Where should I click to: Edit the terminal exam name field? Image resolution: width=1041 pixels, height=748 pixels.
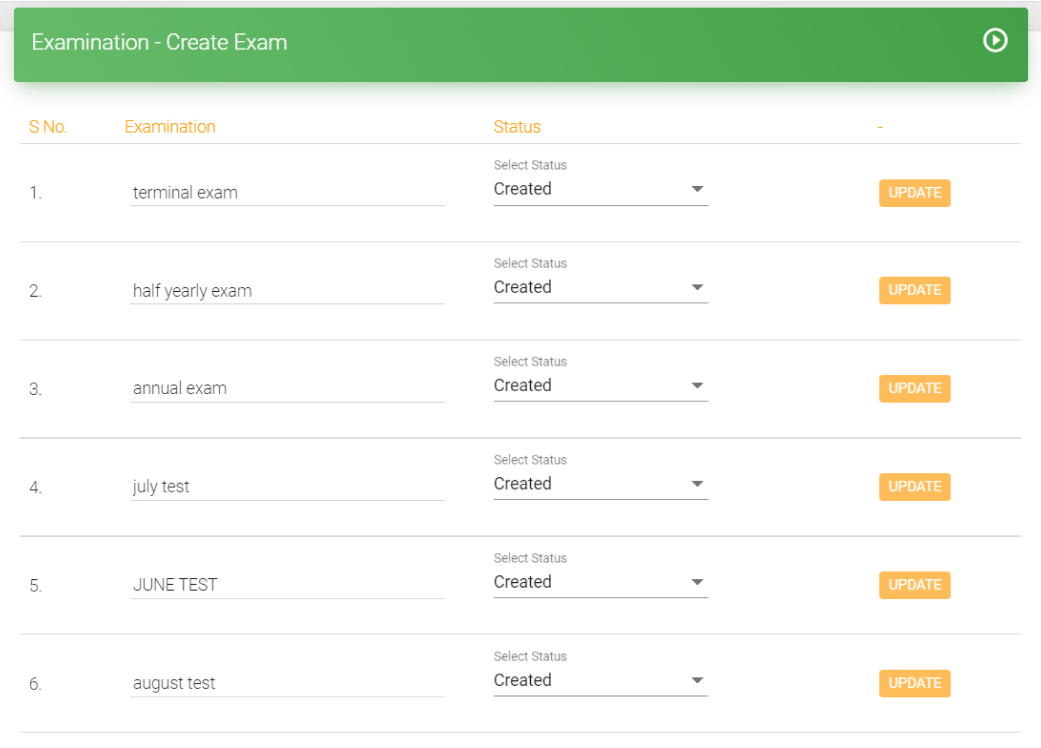coord(287,192)
